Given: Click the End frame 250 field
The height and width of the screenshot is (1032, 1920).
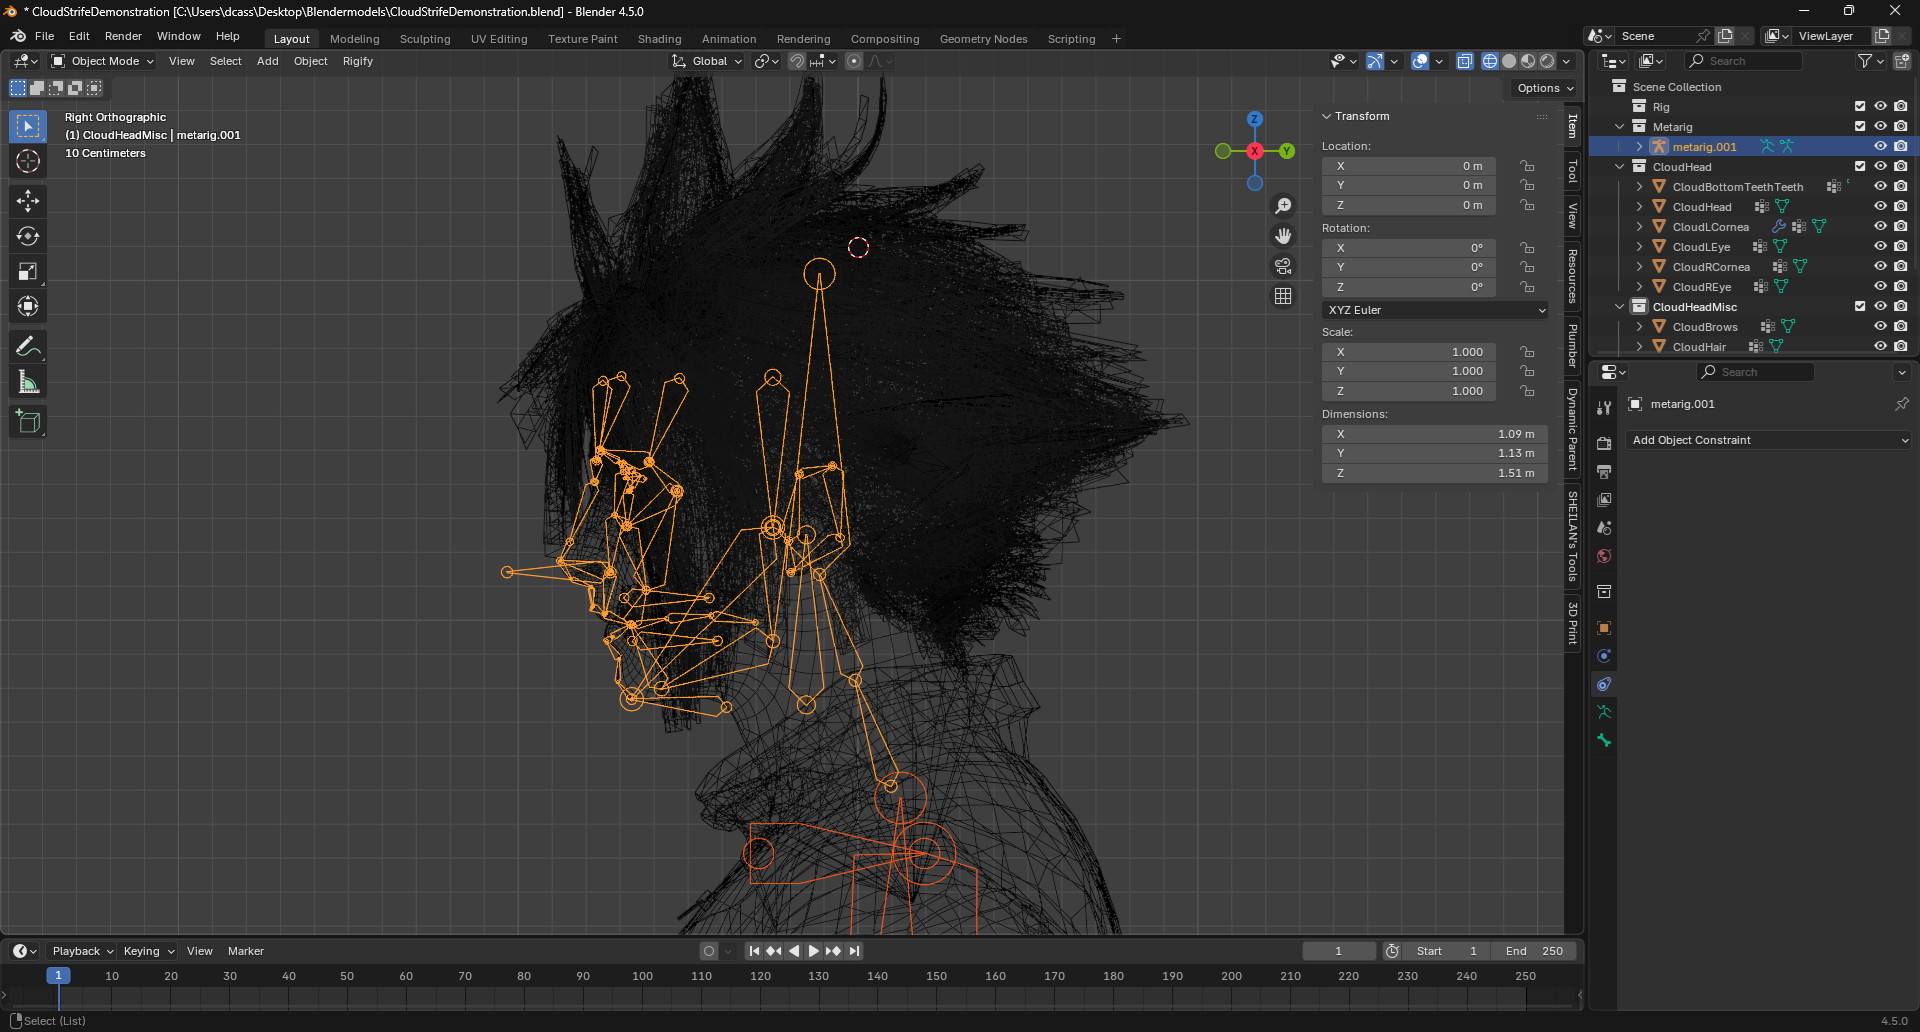Looking at the screenshot, I should pyautogui.click(x=1534, y=951).
